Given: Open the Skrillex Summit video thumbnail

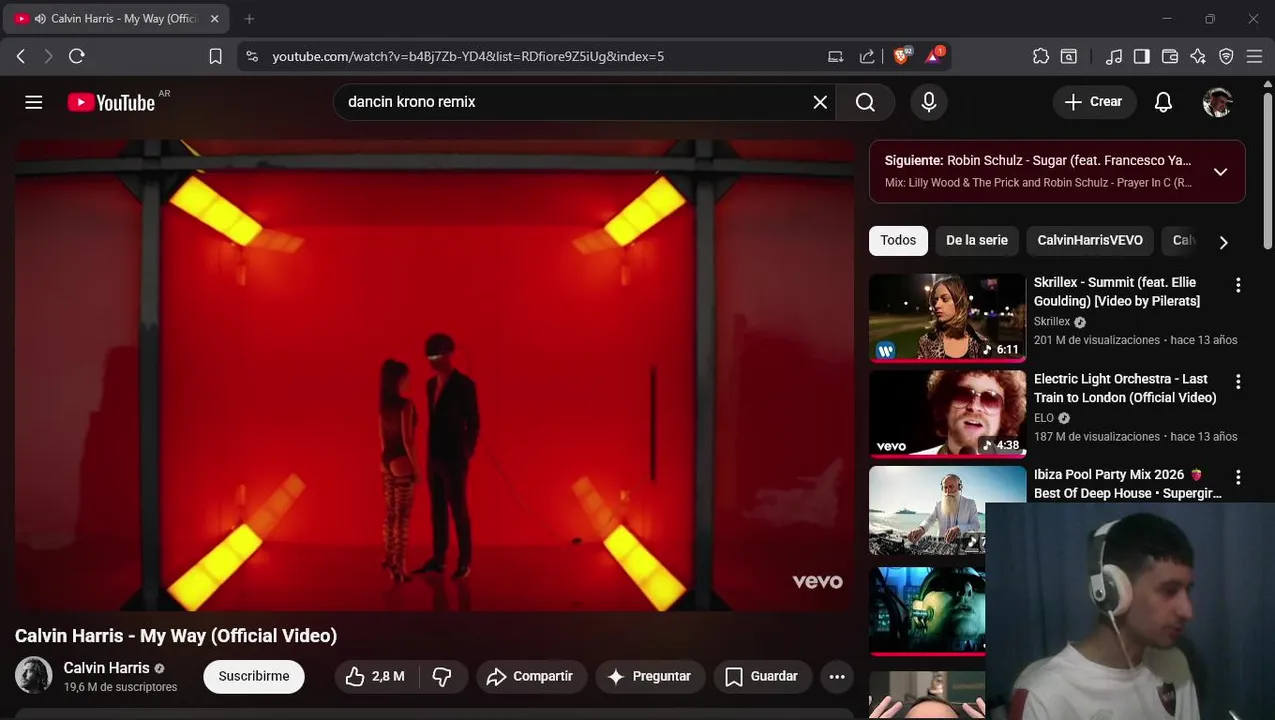Looking at the screenshot, I should click(x=947, y=317).
